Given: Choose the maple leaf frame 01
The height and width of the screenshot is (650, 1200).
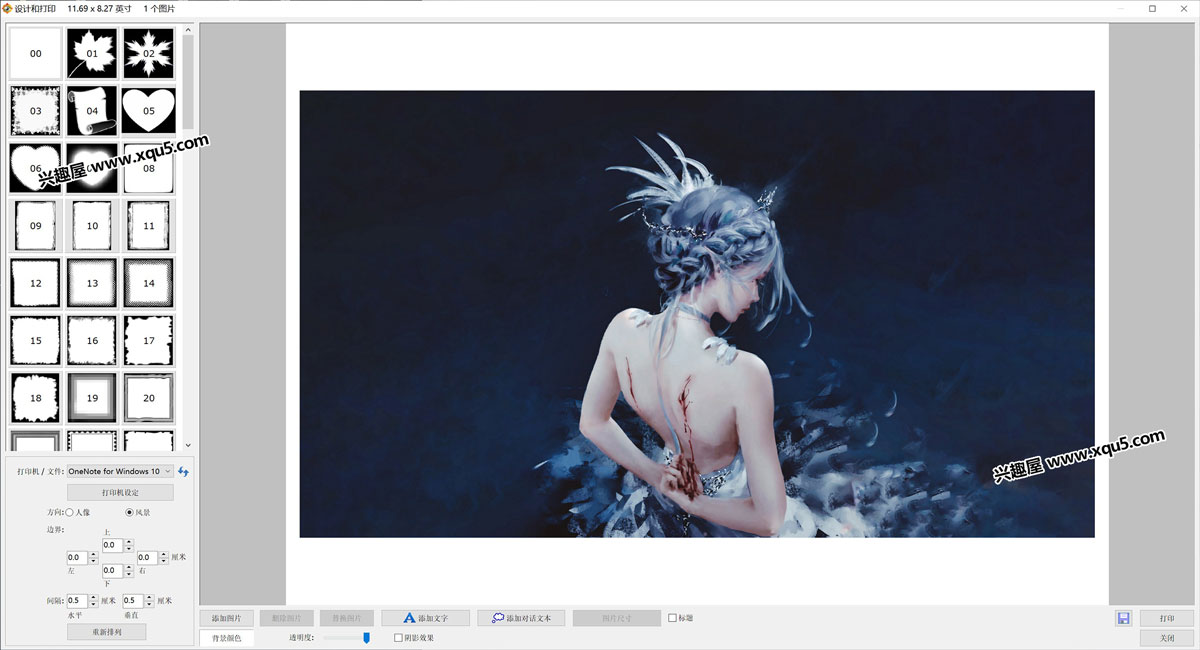Looking at the screenshot, I should tap(92, 53).
